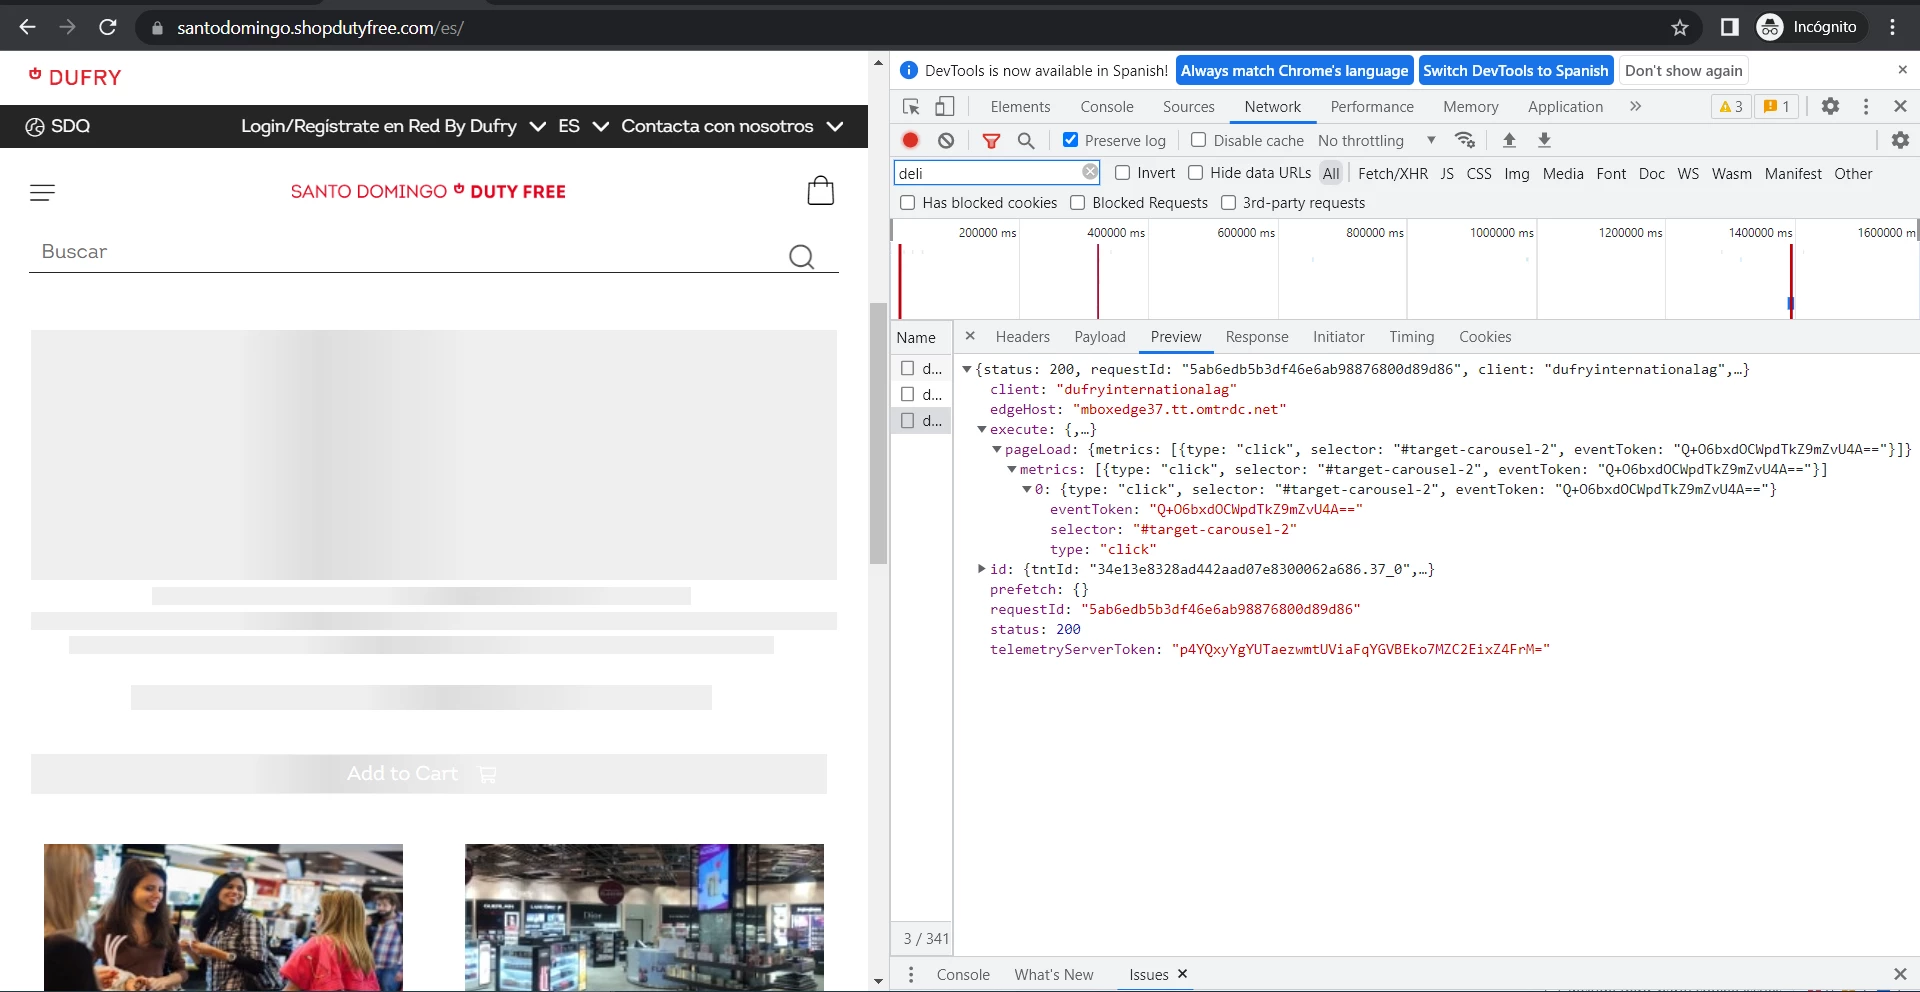This screenshot has width=1920, height=992.
Task: Close the request details pane
Action: [970, 336]
